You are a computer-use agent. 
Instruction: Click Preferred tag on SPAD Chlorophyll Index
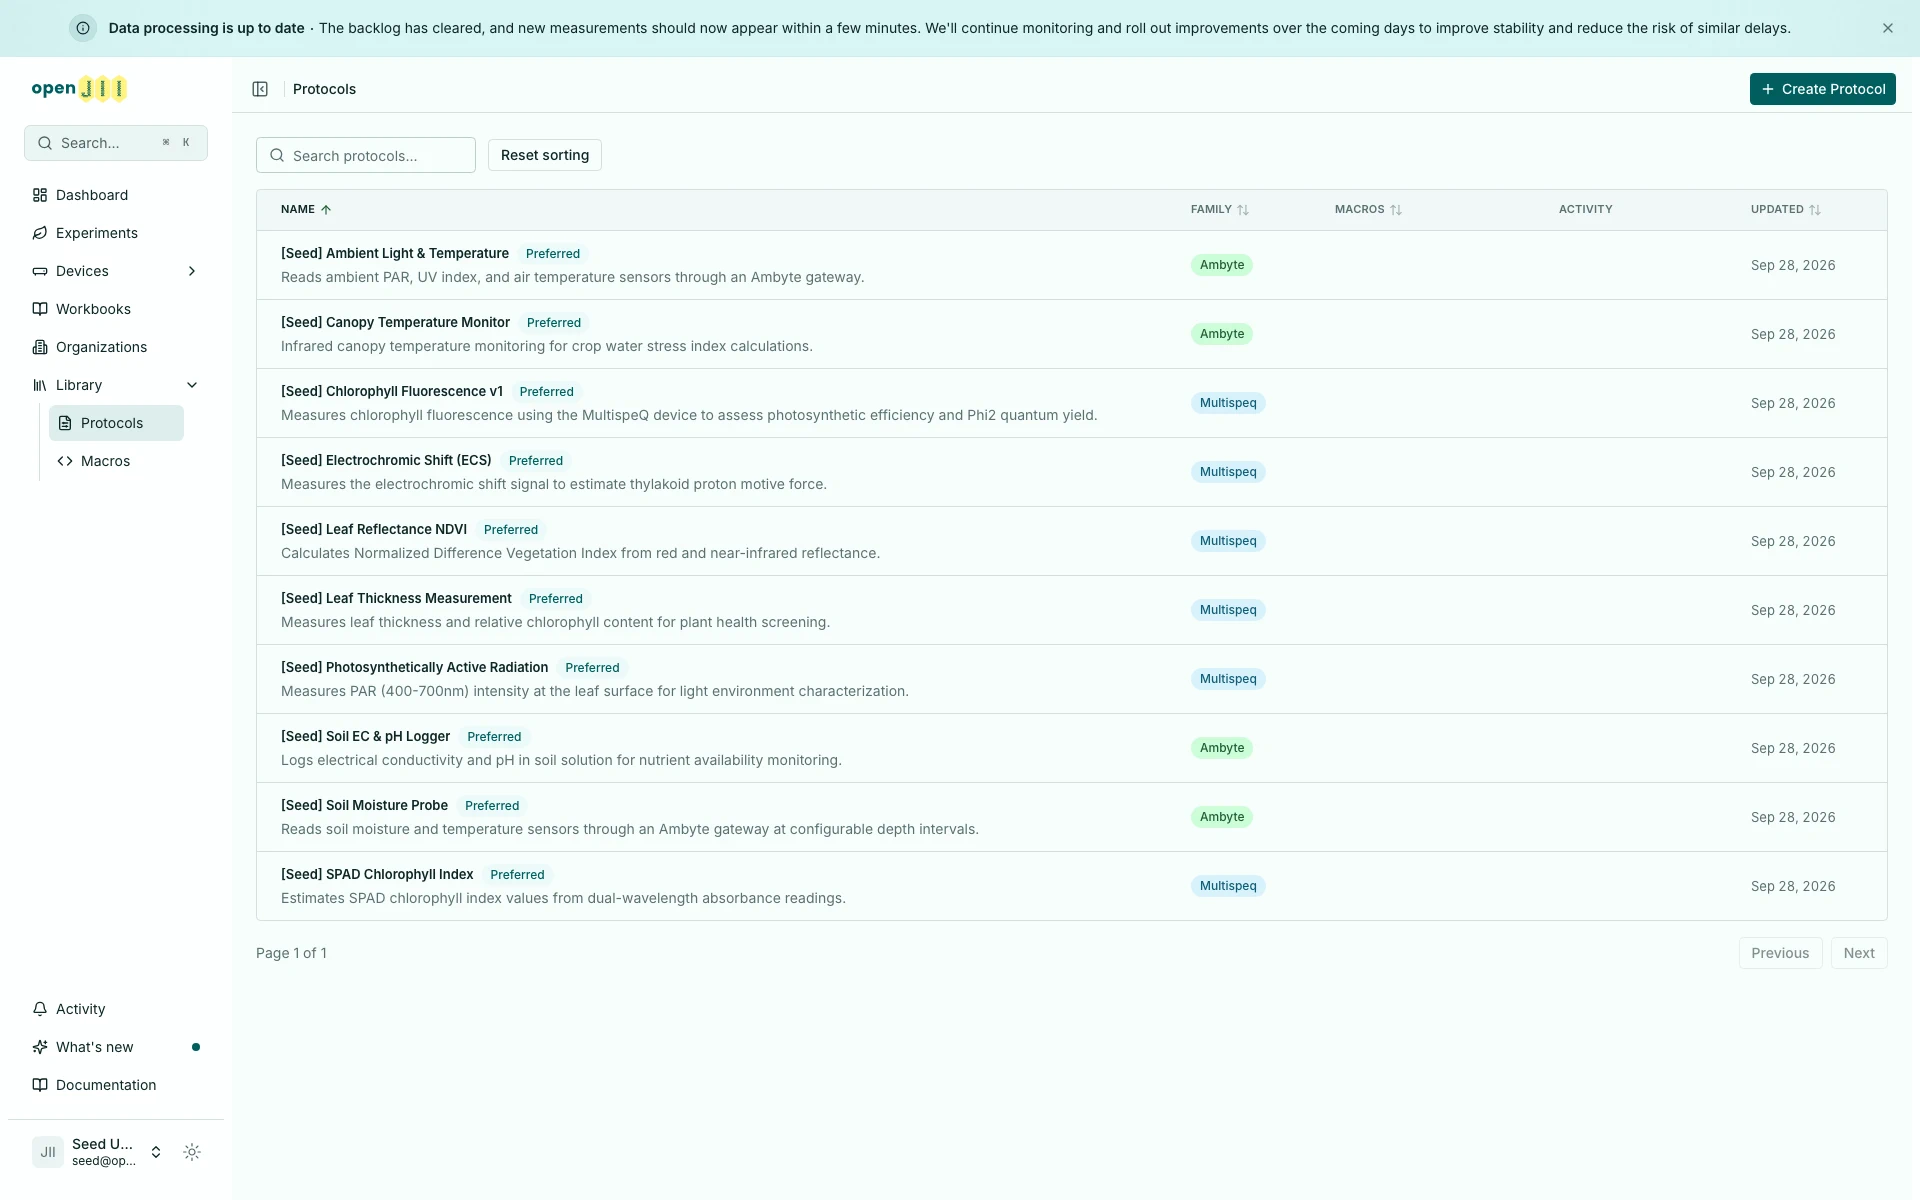517,875
